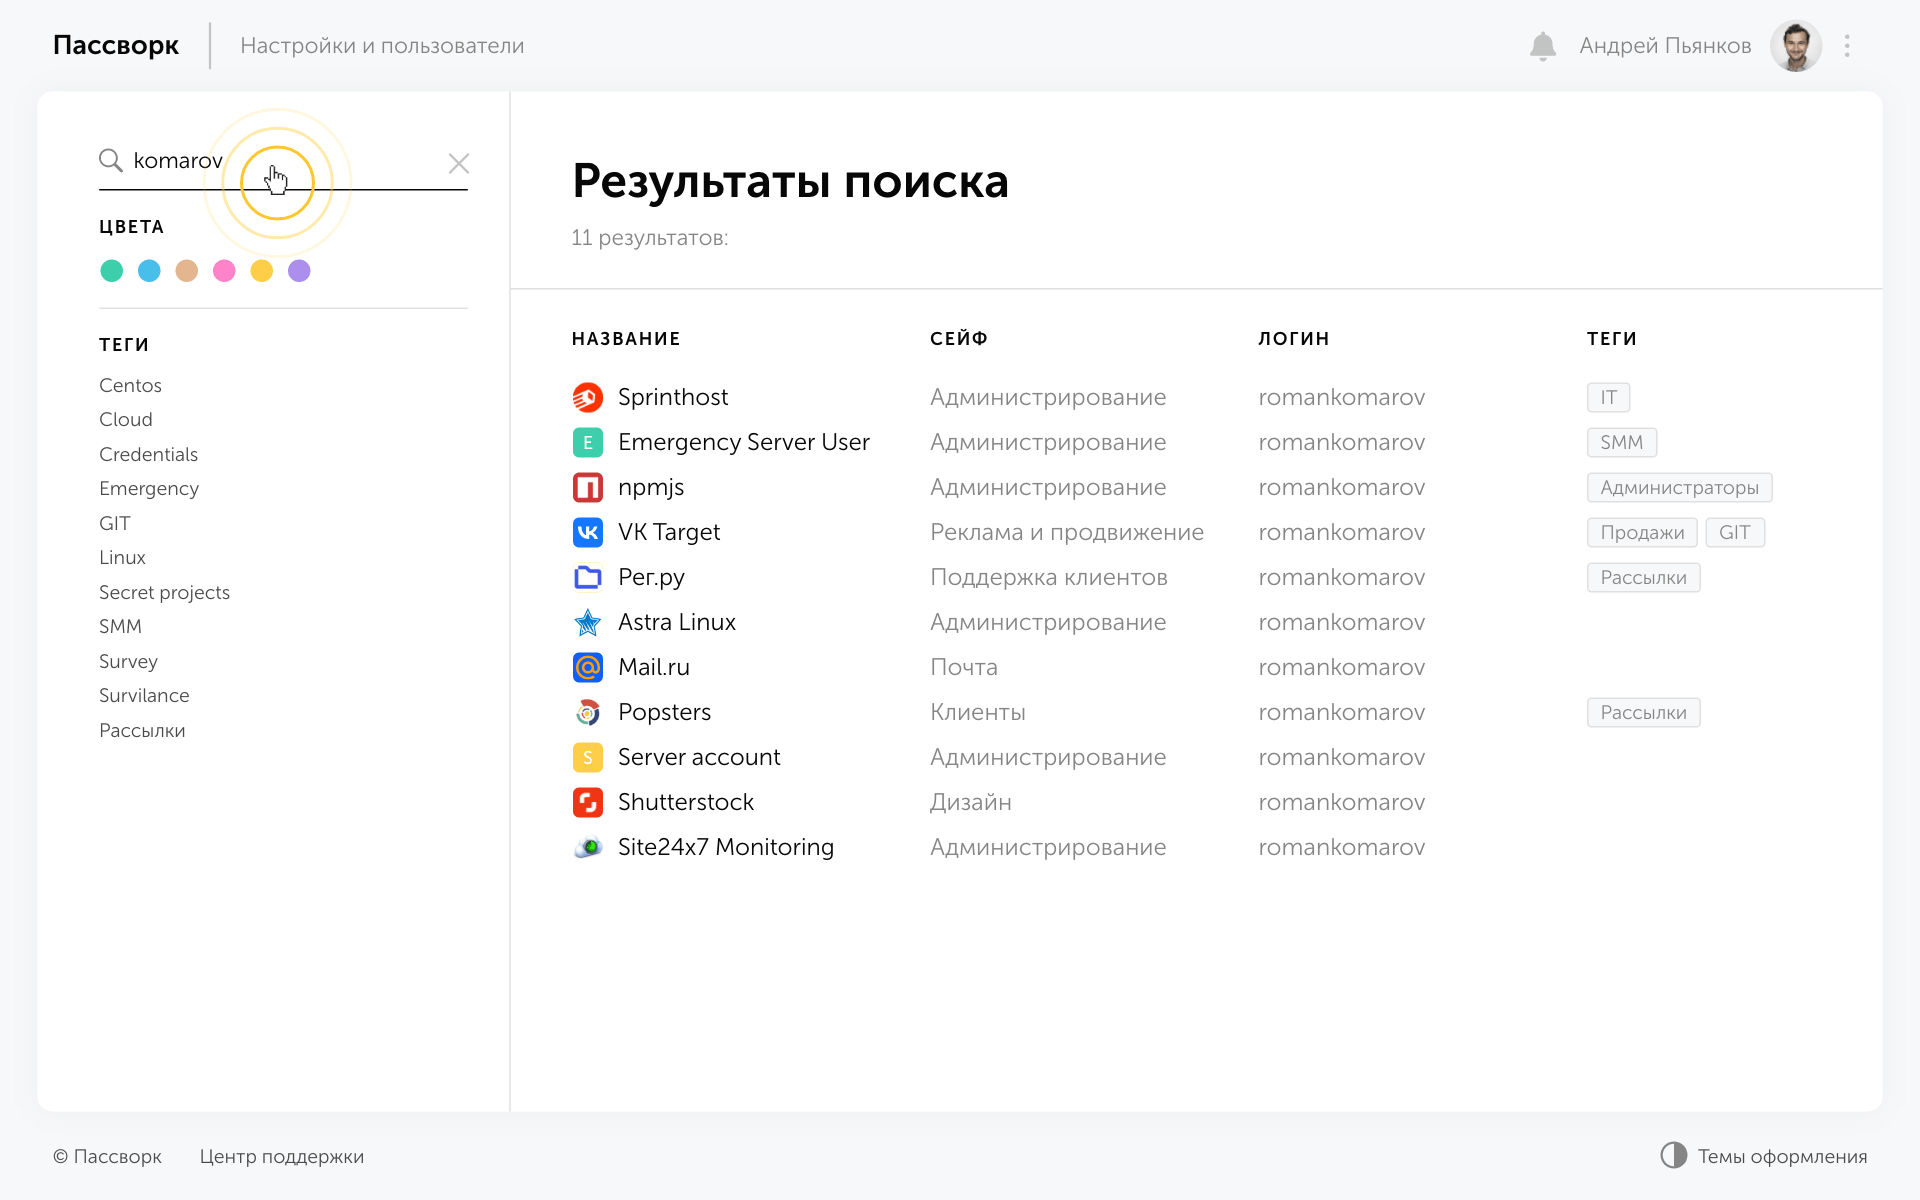The height and width of the screenshot is (1200, 1920).
Task: Click the Андрей Пьянков username
Action: [1665, 46]
